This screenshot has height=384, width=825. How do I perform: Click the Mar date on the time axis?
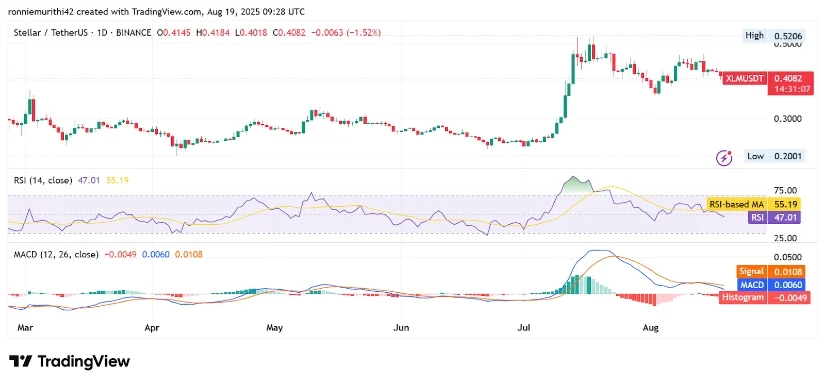click(x=25, y=328)
